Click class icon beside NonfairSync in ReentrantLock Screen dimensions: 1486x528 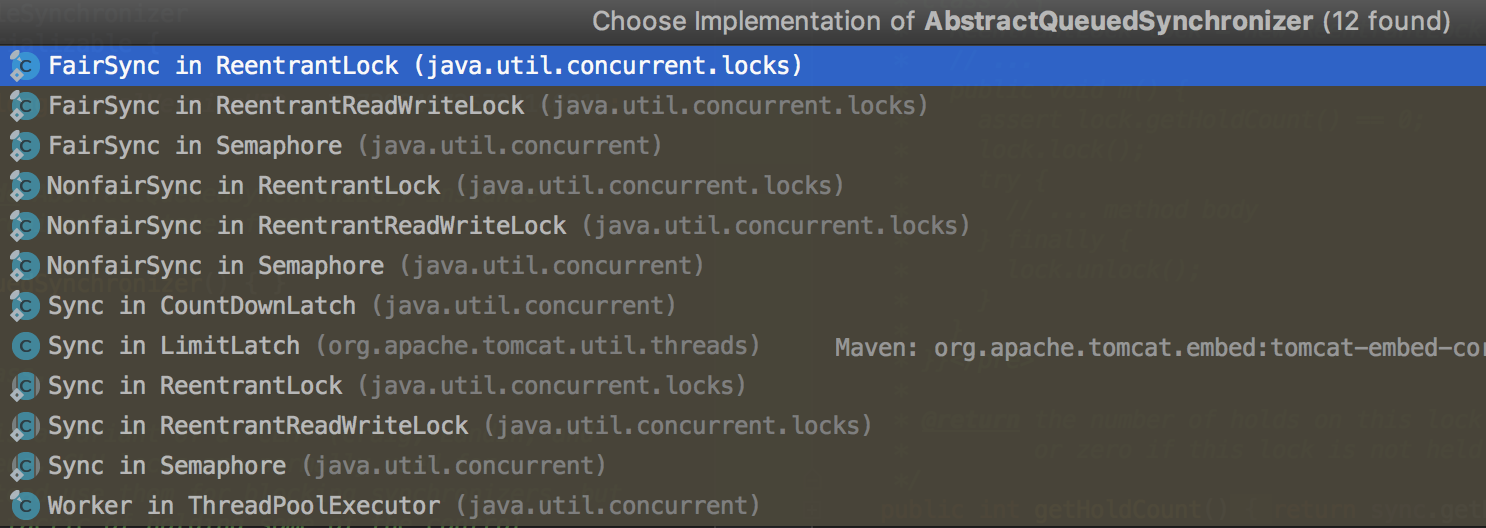[x=24, y=186]
